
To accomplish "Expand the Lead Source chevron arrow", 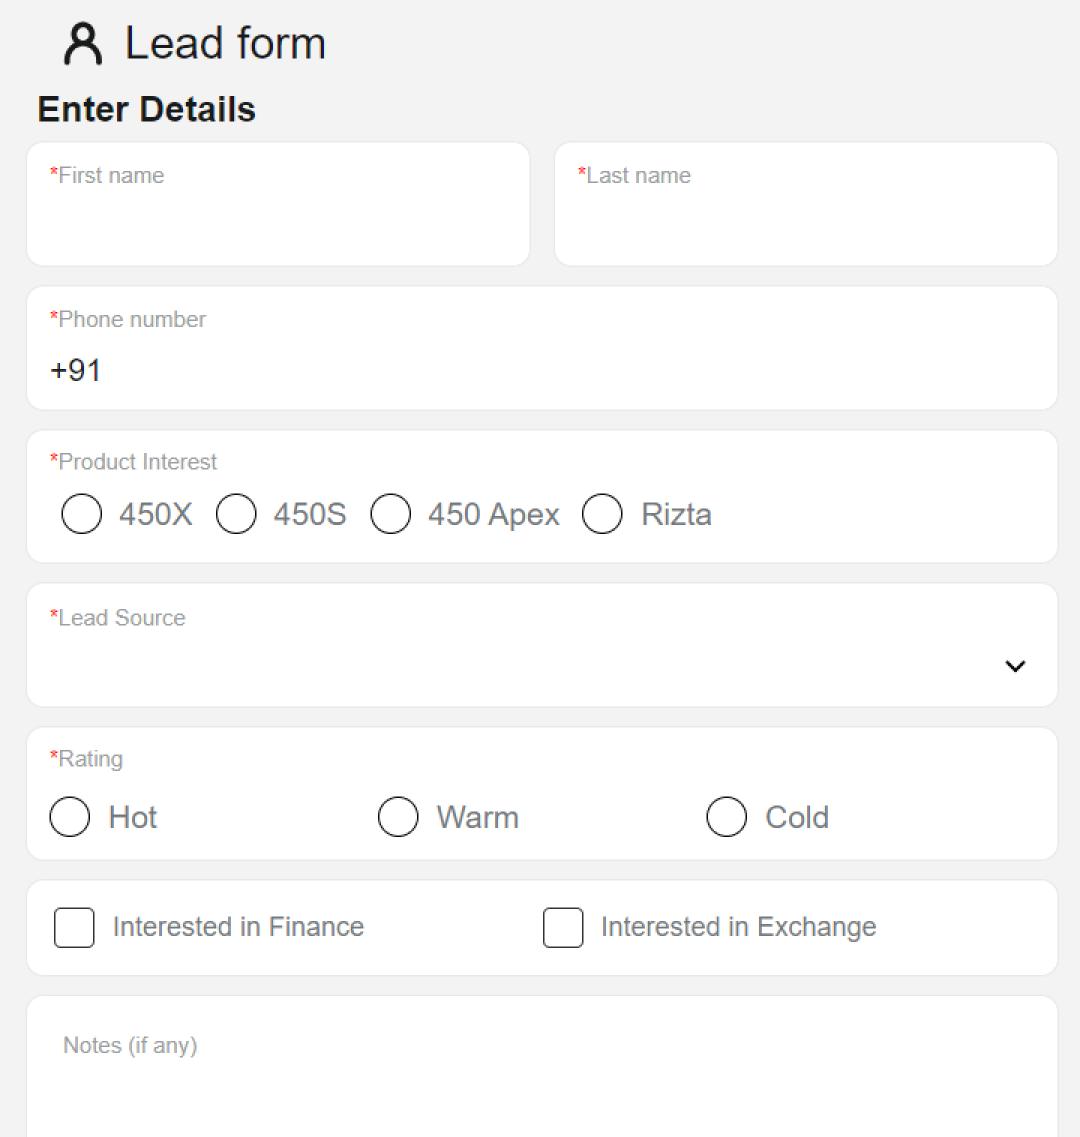I will tap(1015, 666).
